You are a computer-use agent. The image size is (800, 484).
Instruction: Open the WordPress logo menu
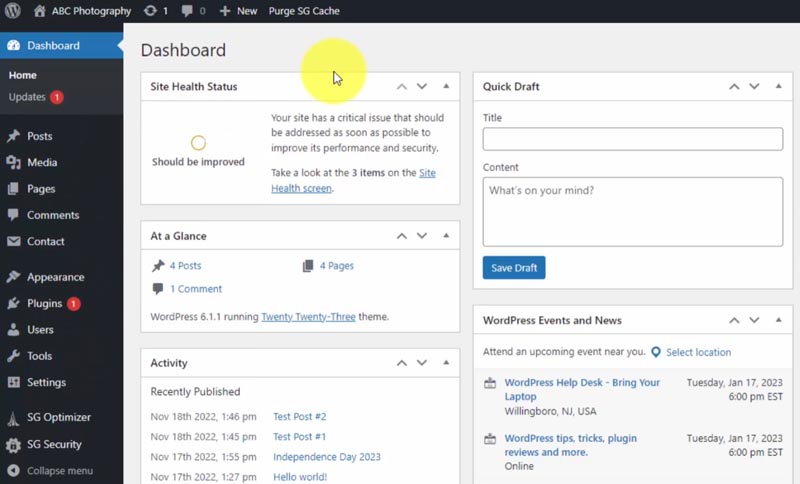[x=12, y=10]
